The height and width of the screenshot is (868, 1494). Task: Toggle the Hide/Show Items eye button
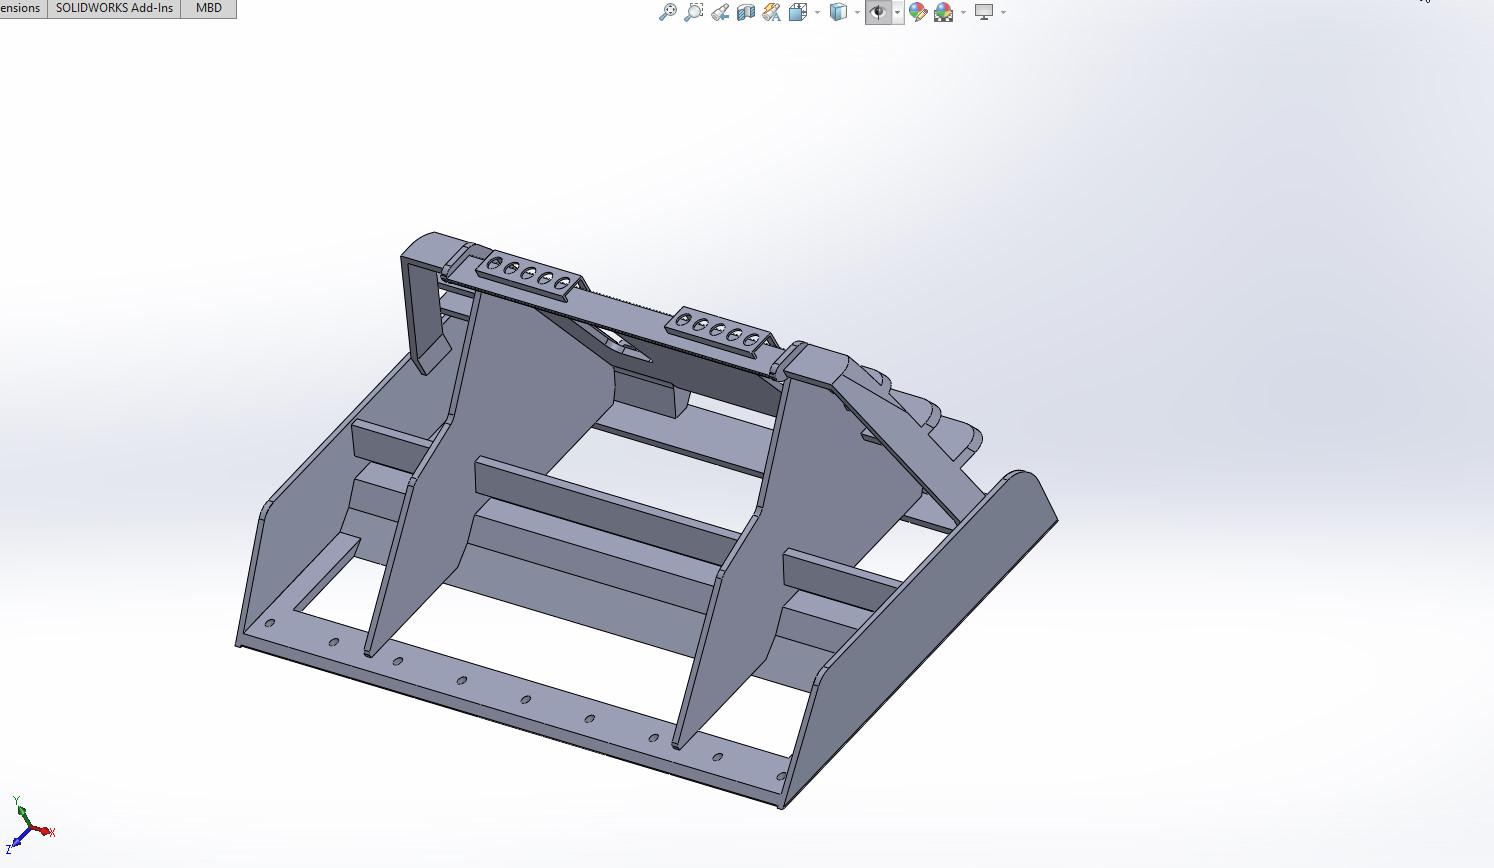click(878, 12)
